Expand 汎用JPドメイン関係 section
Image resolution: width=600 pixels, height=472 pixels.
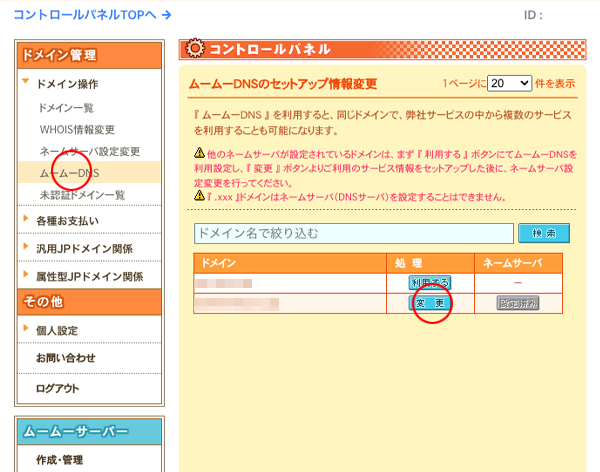pyautogui.click(x=84, y=249)
